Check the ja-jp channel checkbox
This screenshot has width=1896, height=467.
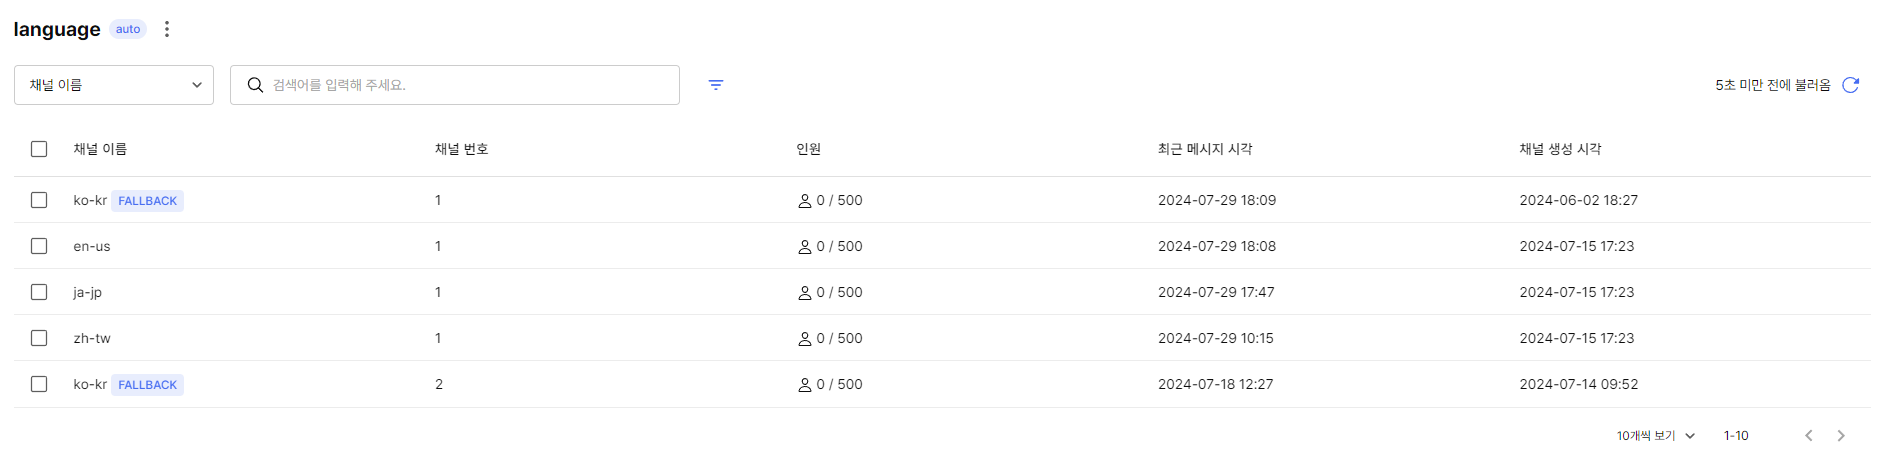click(39, 292)
